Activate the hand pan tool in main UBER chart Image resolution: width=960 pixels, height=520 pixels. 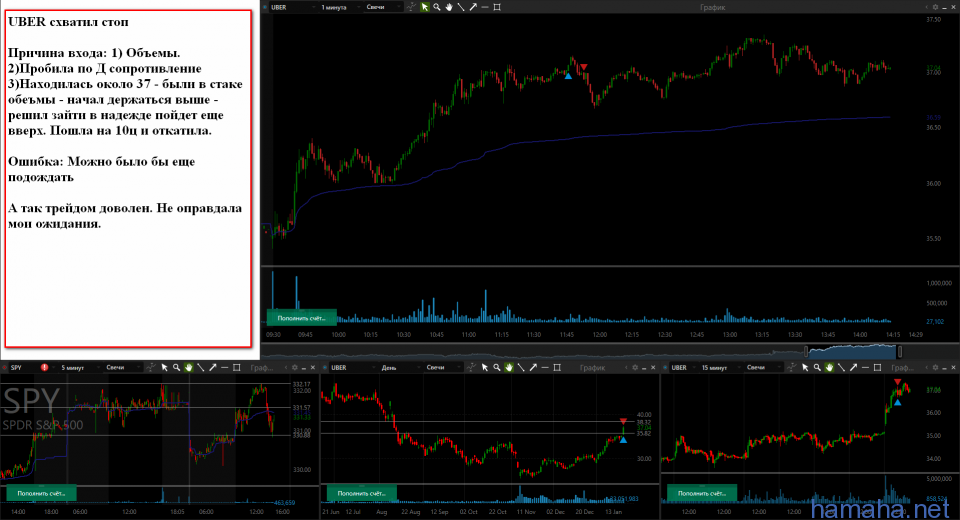[x=449, y=7]
